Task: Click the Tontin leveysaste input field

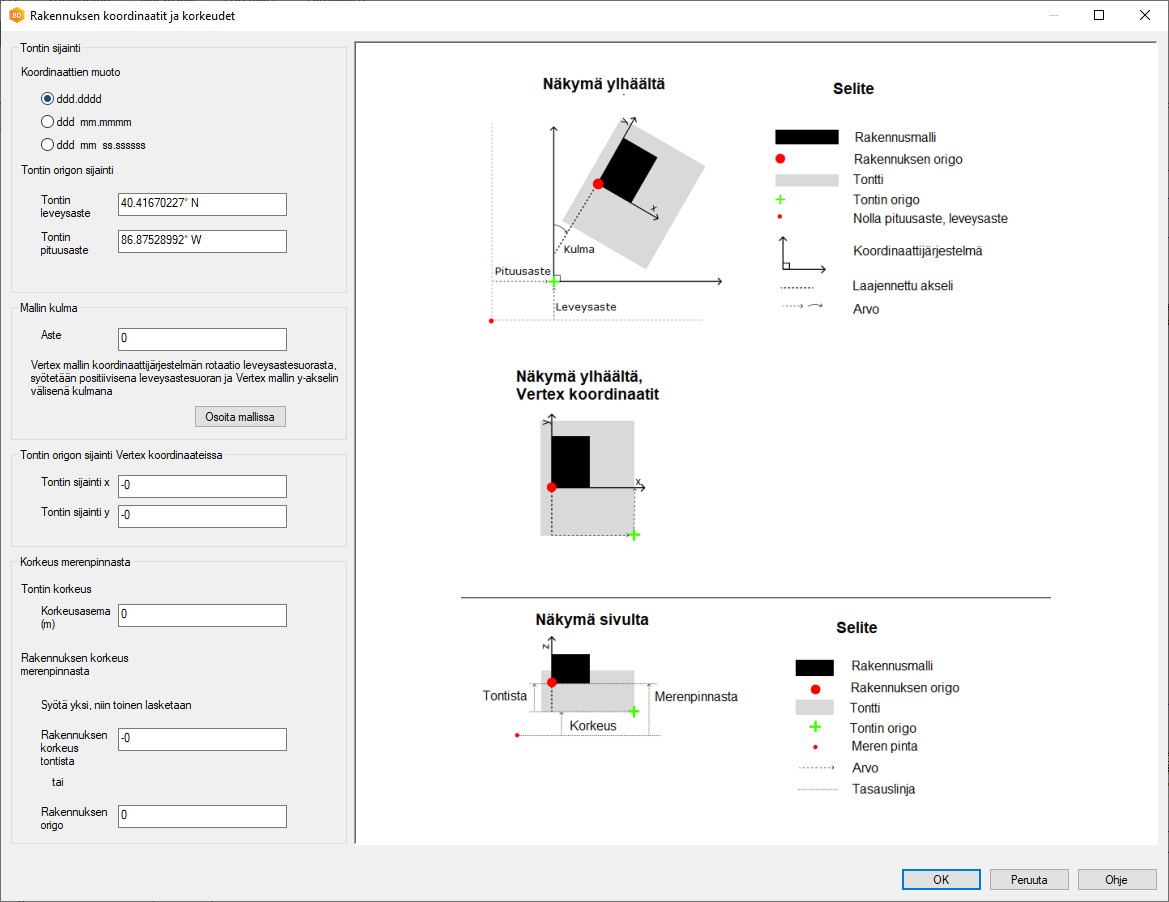Action: pos(202,204)
